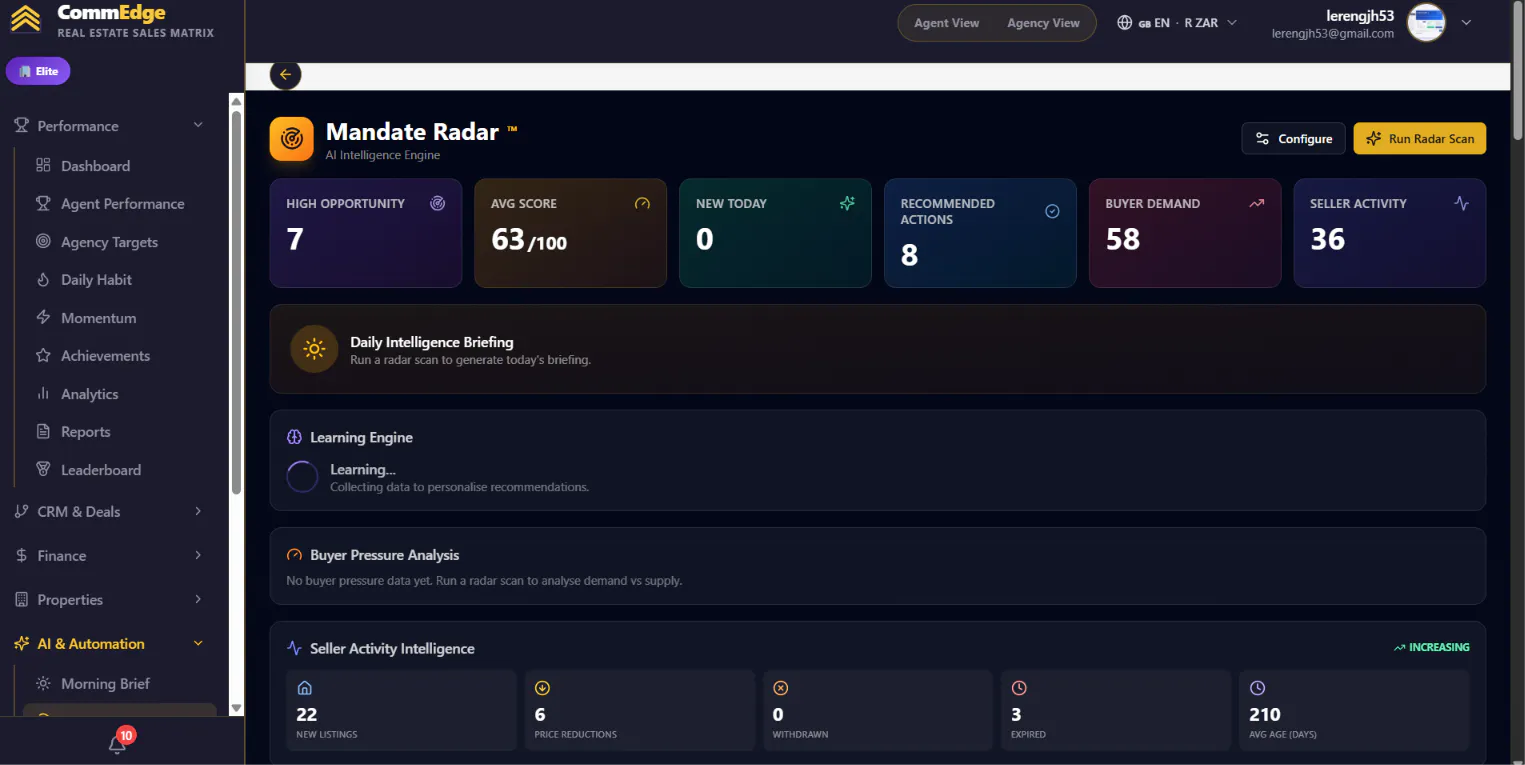Click the Mandate Radar orange logo icon

click(x=292, y=138)
